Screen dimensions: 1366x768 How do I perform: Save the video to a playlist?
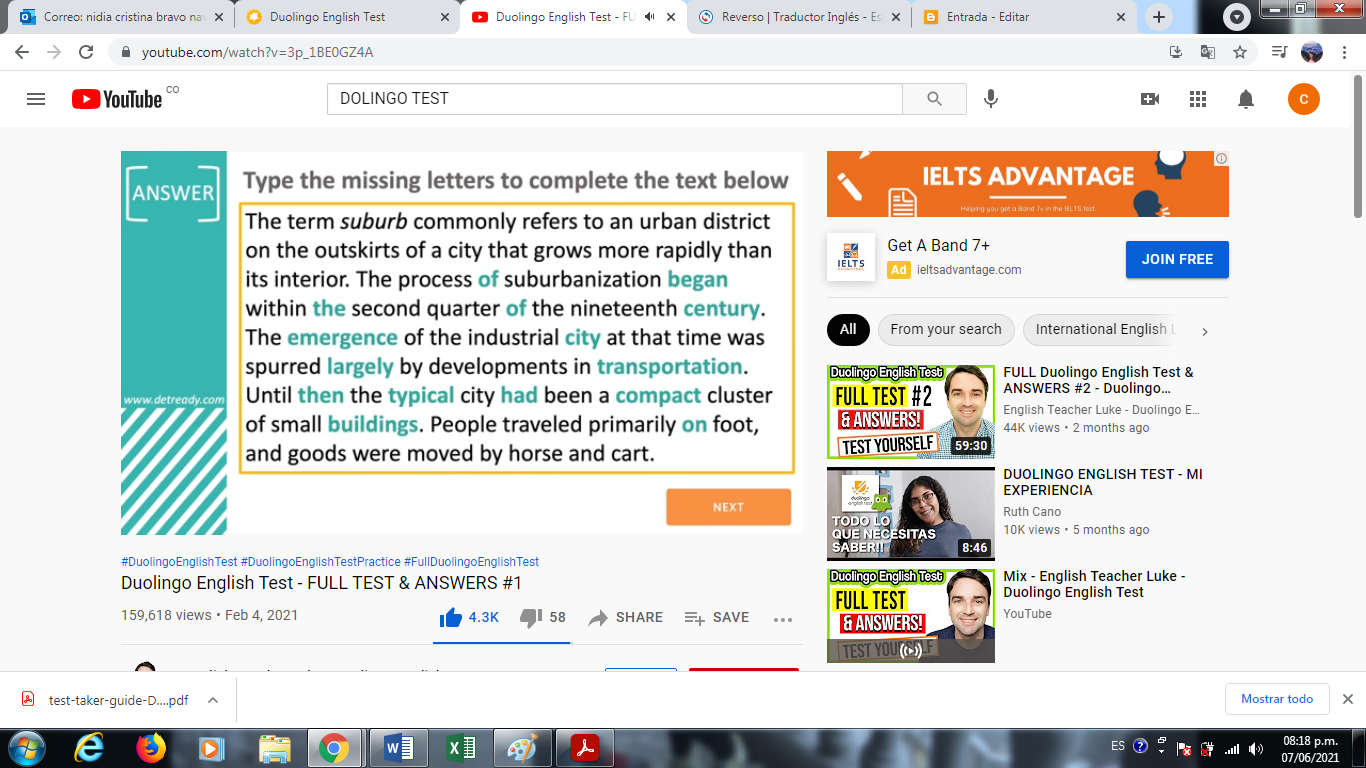click(x=716, y=618)
